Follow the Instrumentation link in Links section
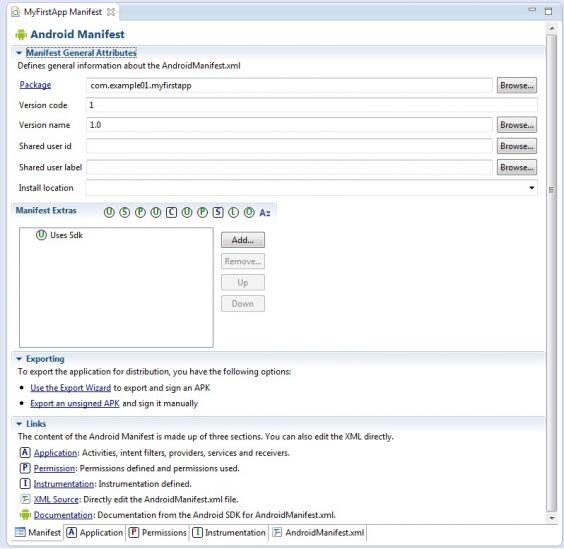Viewport: 564px width, 549px height. pos(64,484)
